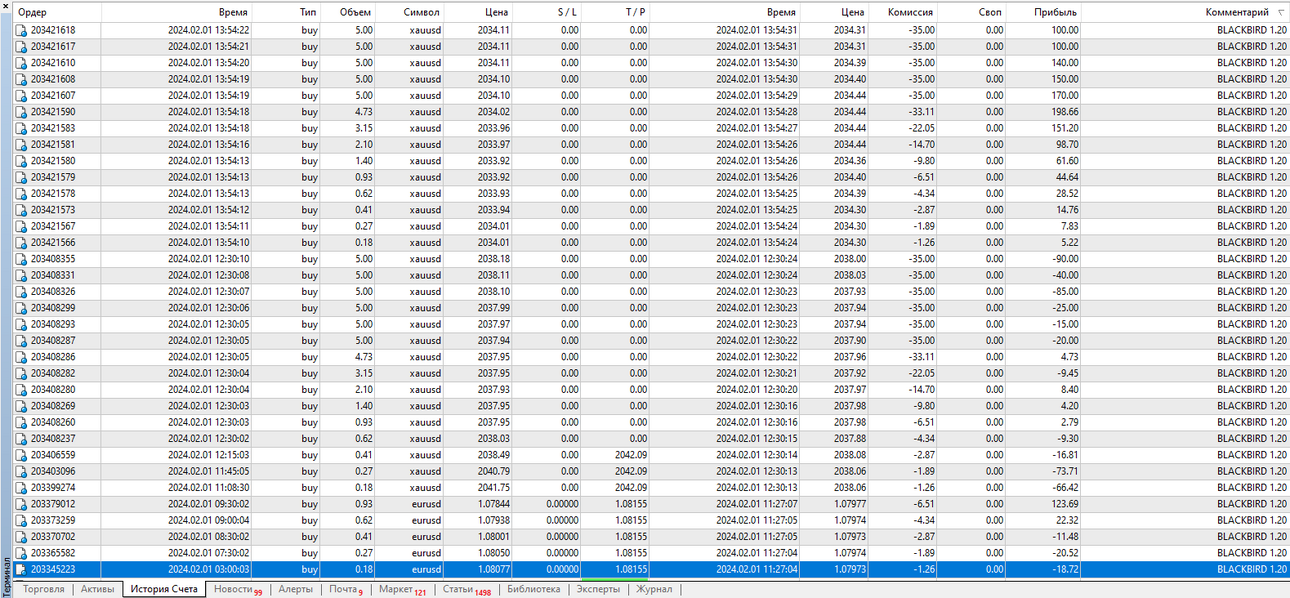Click the order icon beside 203408282

pyautogui.click(x=21, y=373)
